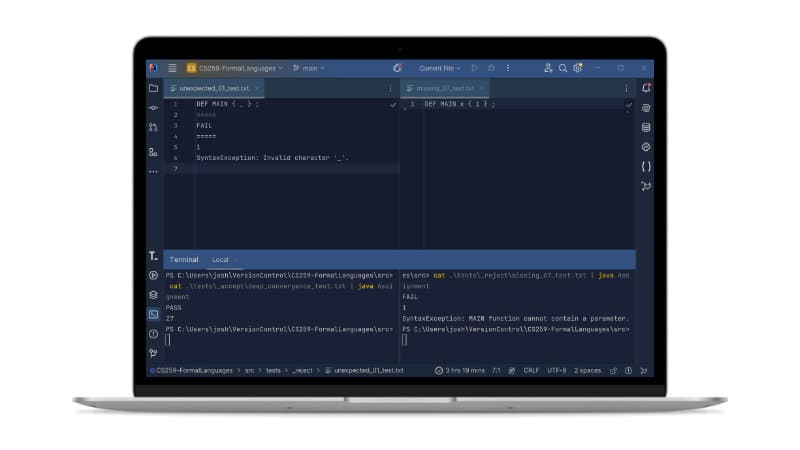The image size is (800, 450).
Task: Expand the CS259-FormalLanguages project dropdown
Action: (235, 68)
